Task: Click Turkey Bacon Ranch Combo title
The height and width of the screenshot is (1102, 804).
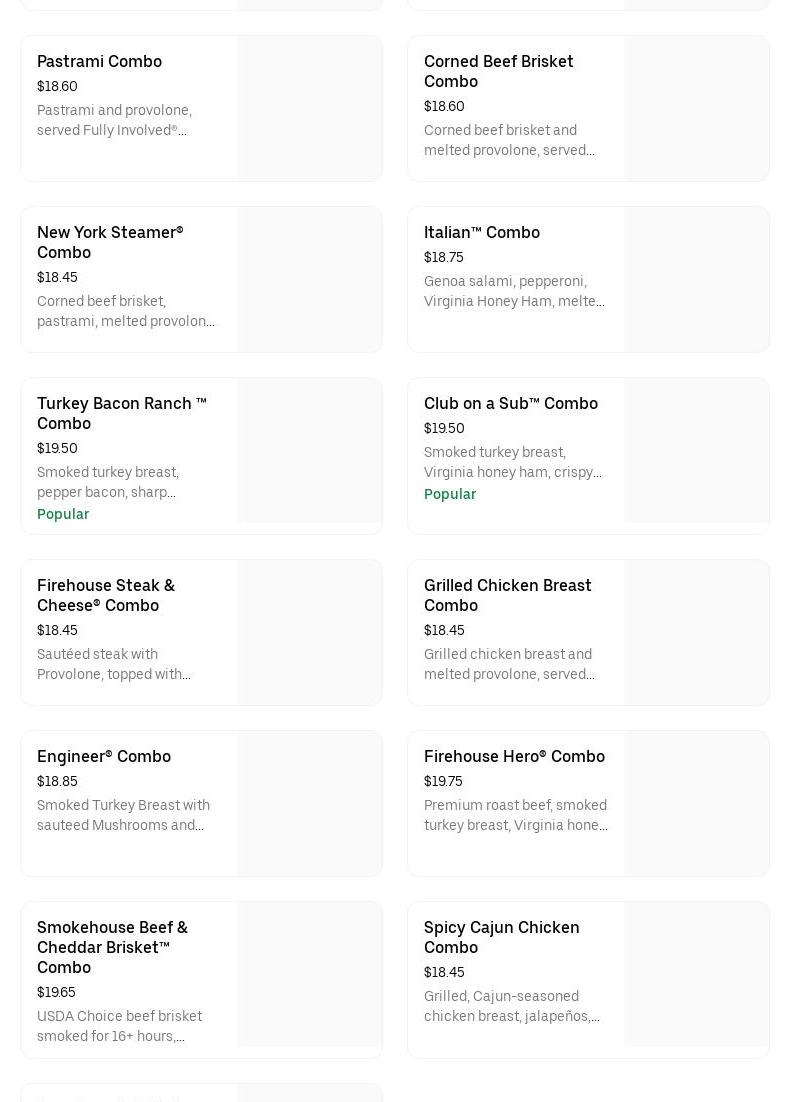Action: [x=121, y=413]
